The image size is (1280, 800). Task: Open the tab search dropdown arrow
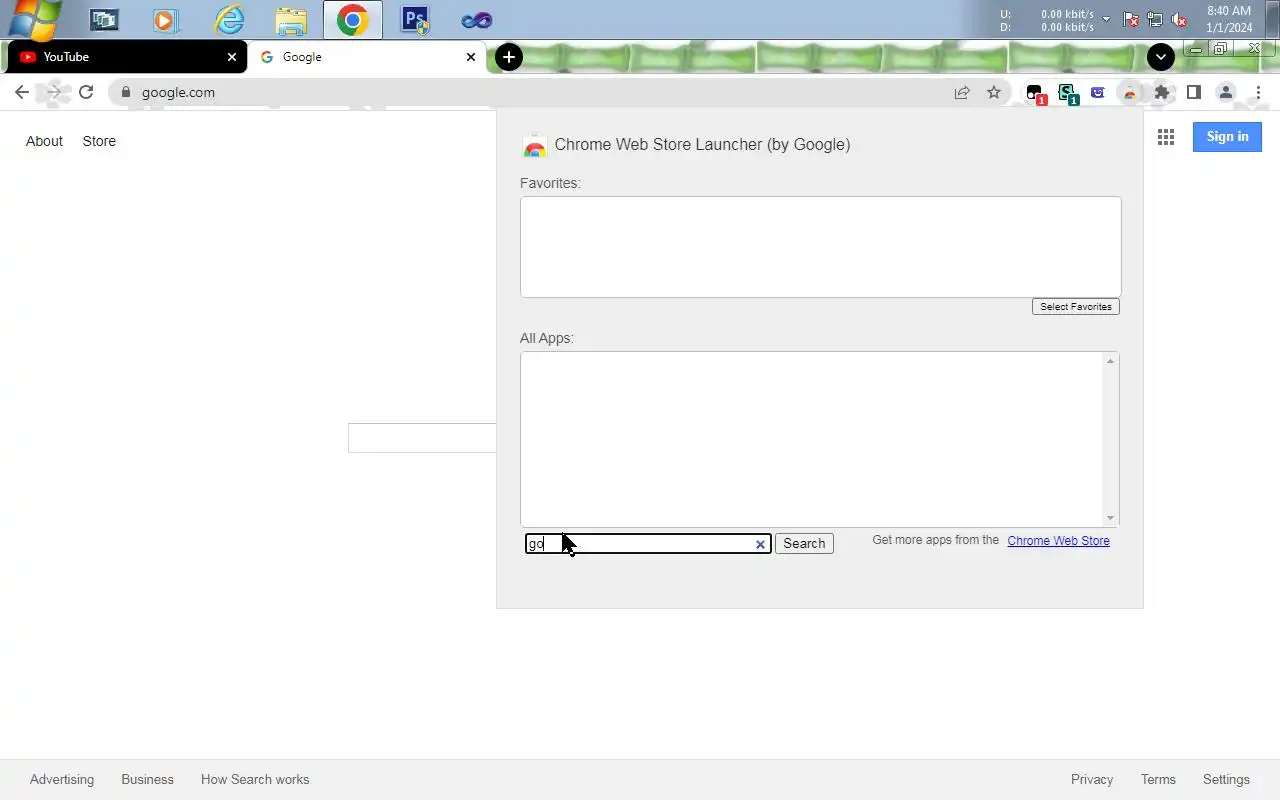(1160, 57)
